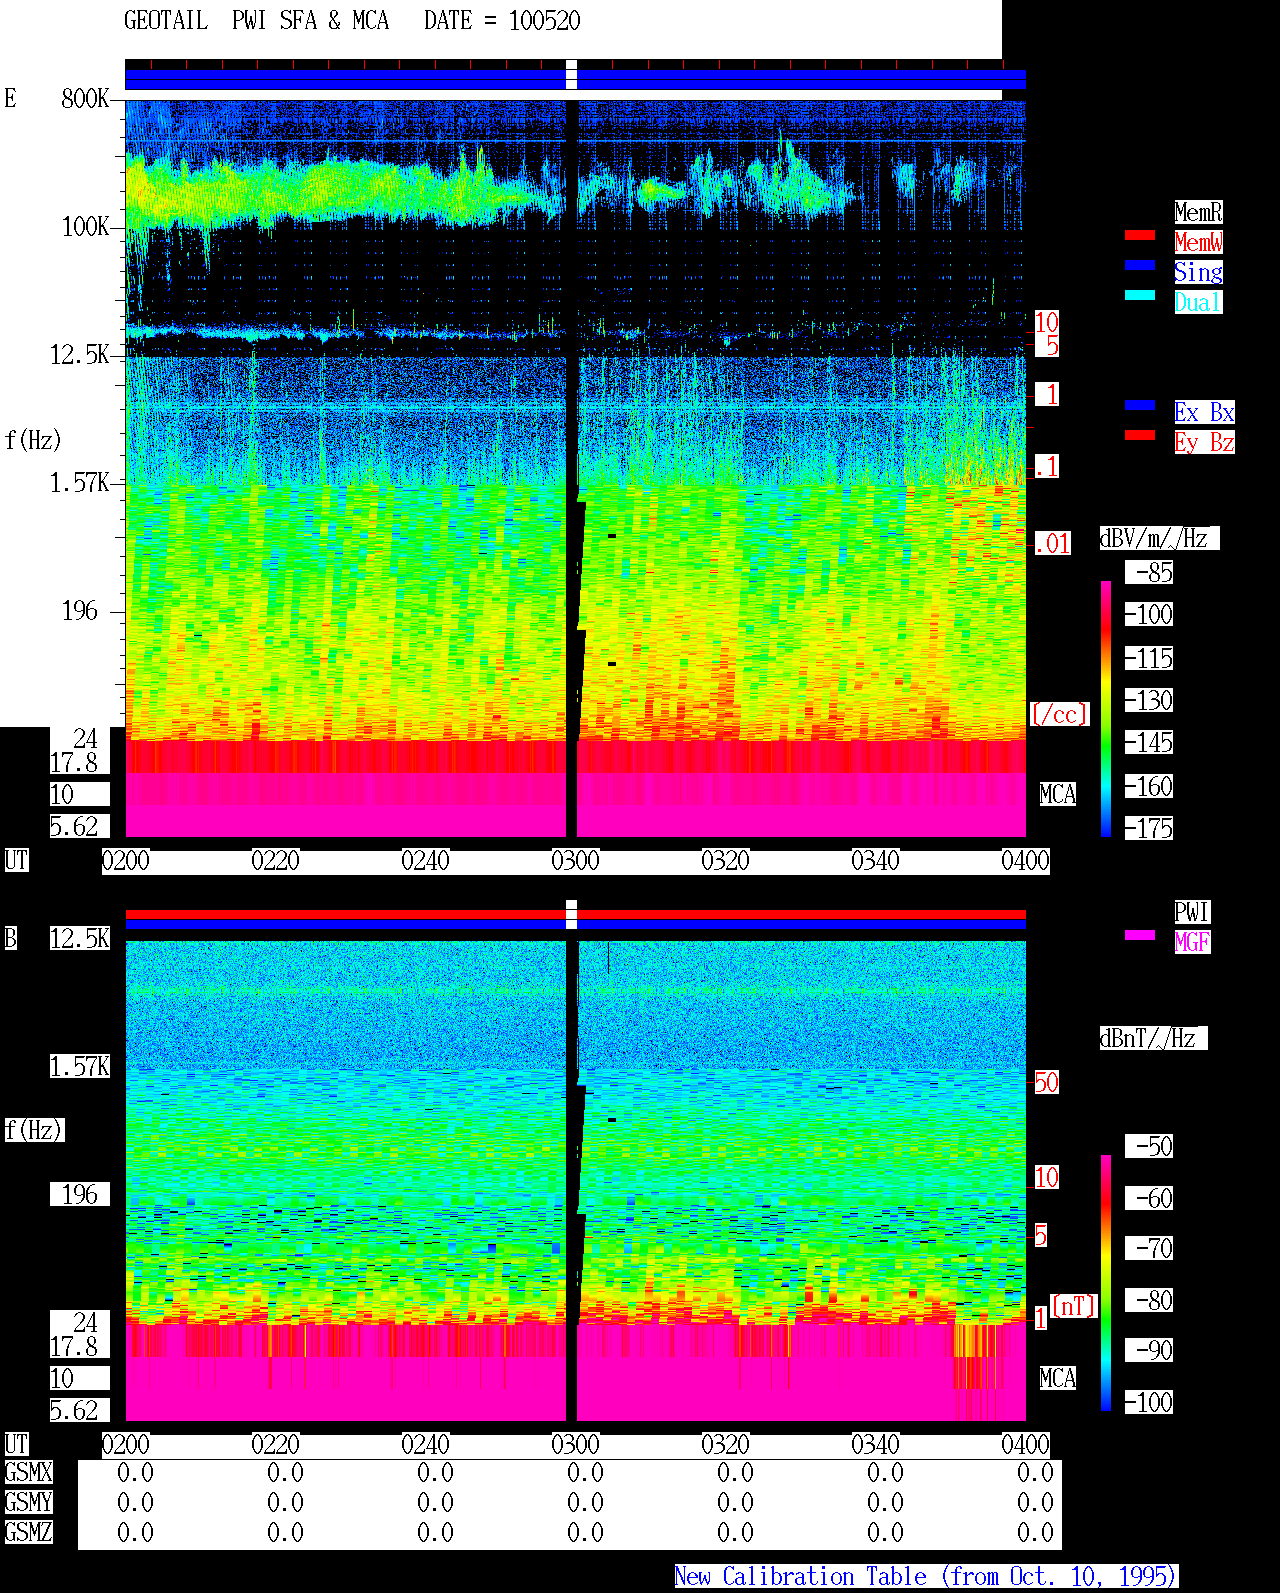Image resolution: width=1280 pixels, height=1593 pixels.
Task: Click the white gap marker in the top blue status bar
Action: coord(572,75)
